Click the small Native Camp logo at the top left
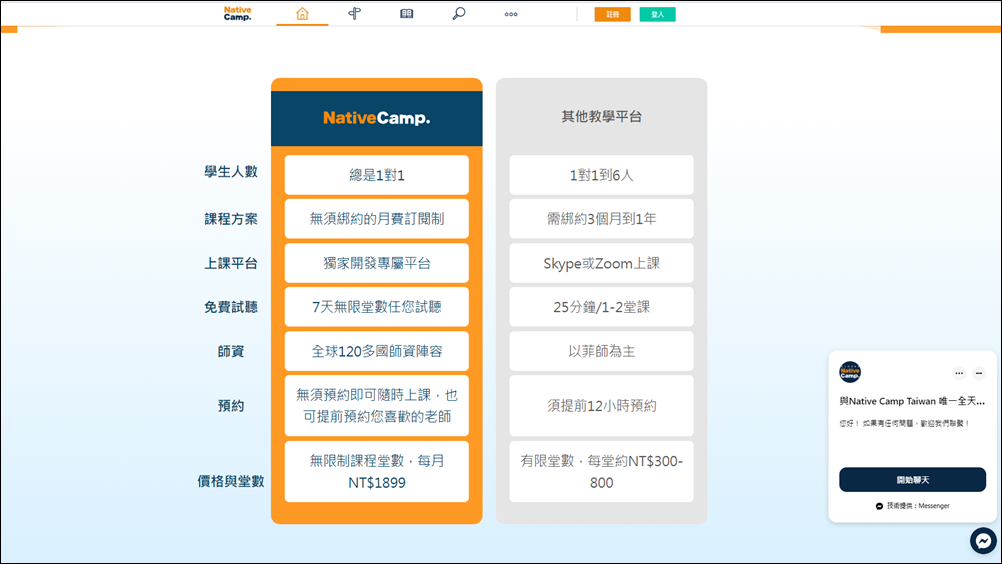 coord(238,13)
